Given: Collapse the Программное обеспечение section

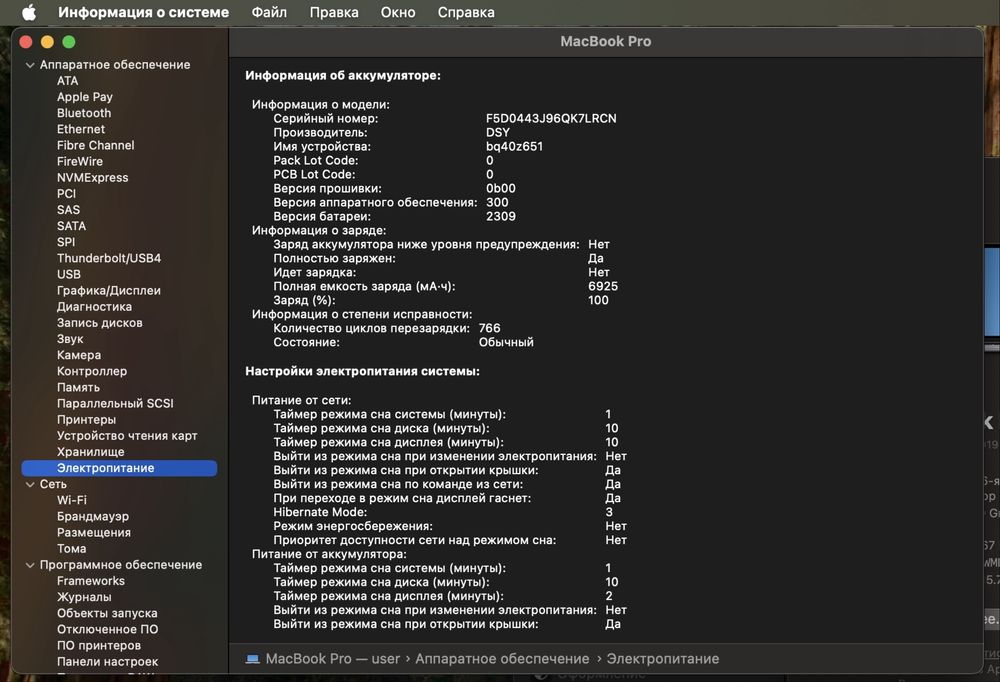Looking at the screenshot, I should click(x=30, y=565).
